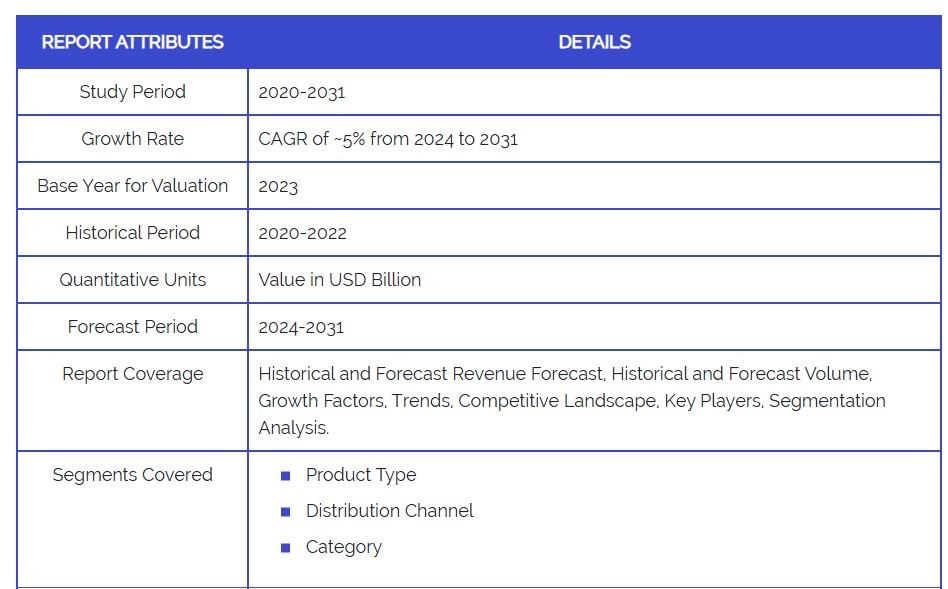Select the Historical Period row label
948x589 pixels.
pyautogui.click(x=132, y=233)
